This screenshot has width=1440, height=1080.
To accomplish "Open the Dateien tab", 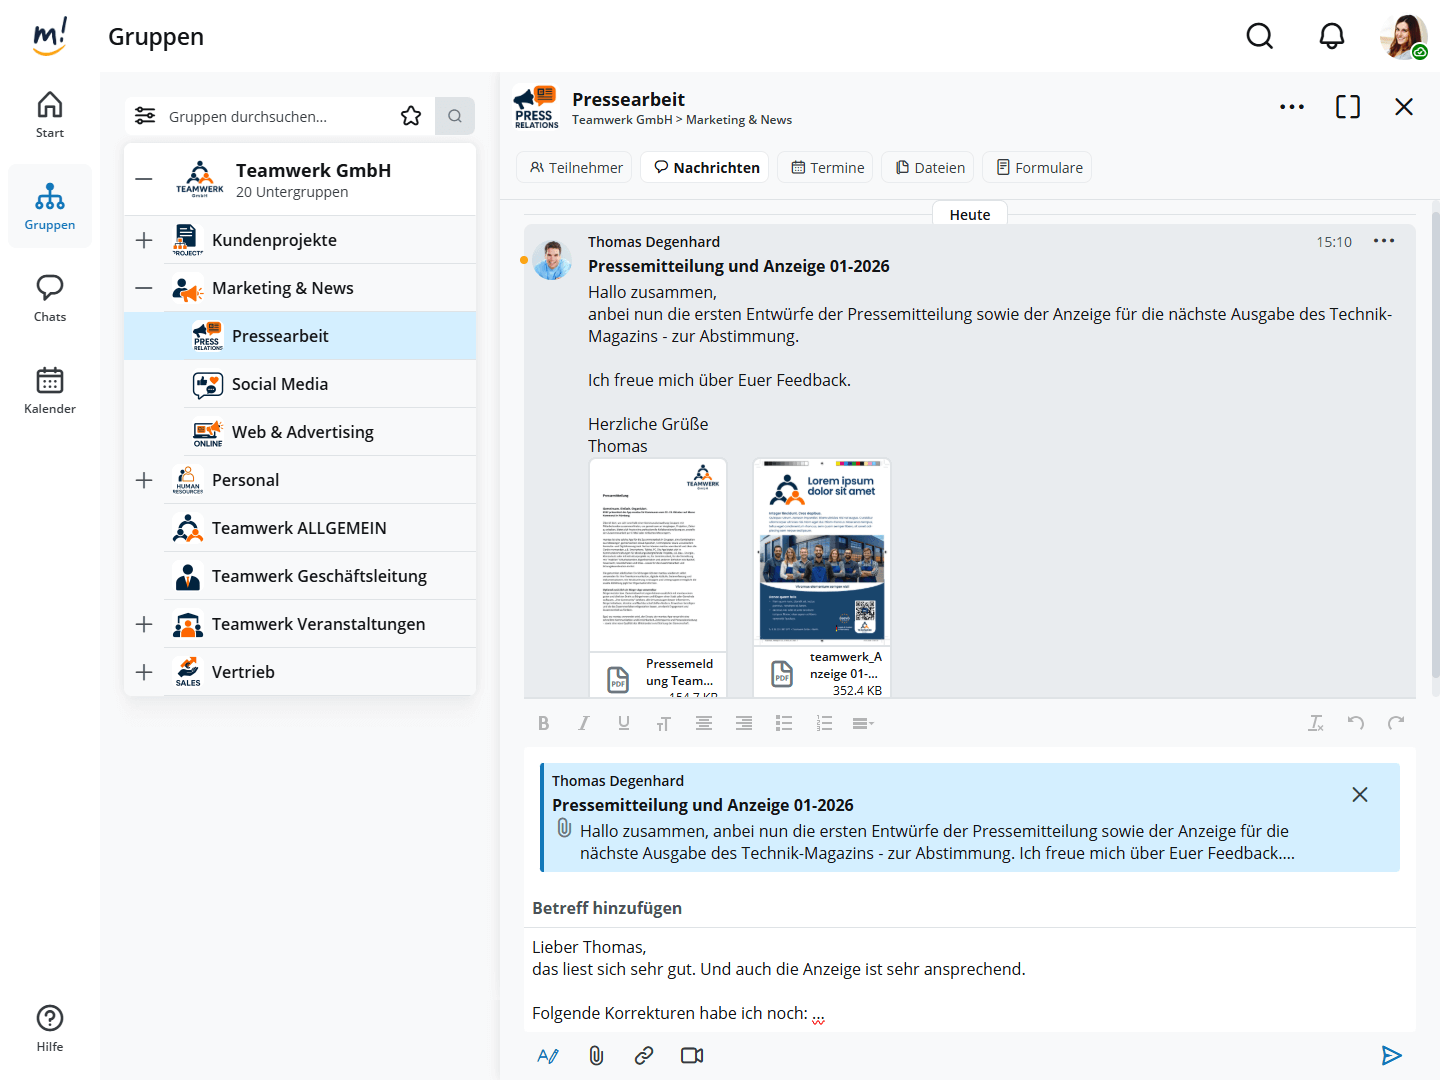I will pos(930,167).
